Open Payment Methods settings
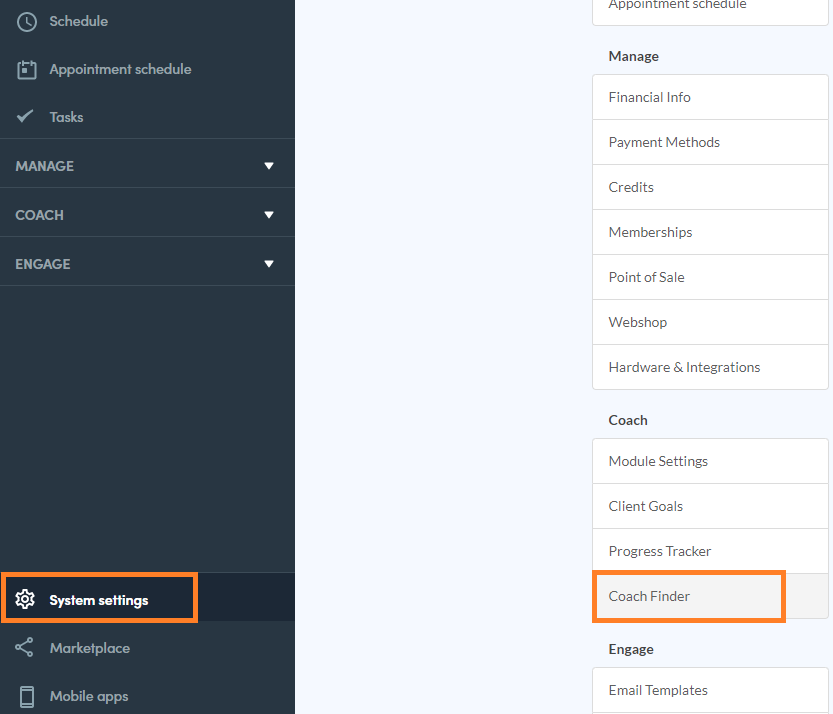The width and height of the screenshot is (833, 714). coord(710,142)
